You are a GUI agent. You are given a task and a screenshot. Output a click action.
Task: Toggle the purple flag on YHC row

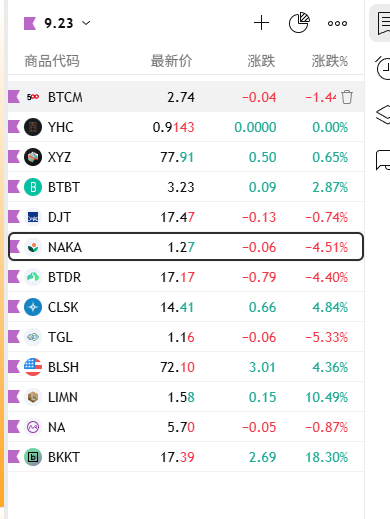pos(14,127)
